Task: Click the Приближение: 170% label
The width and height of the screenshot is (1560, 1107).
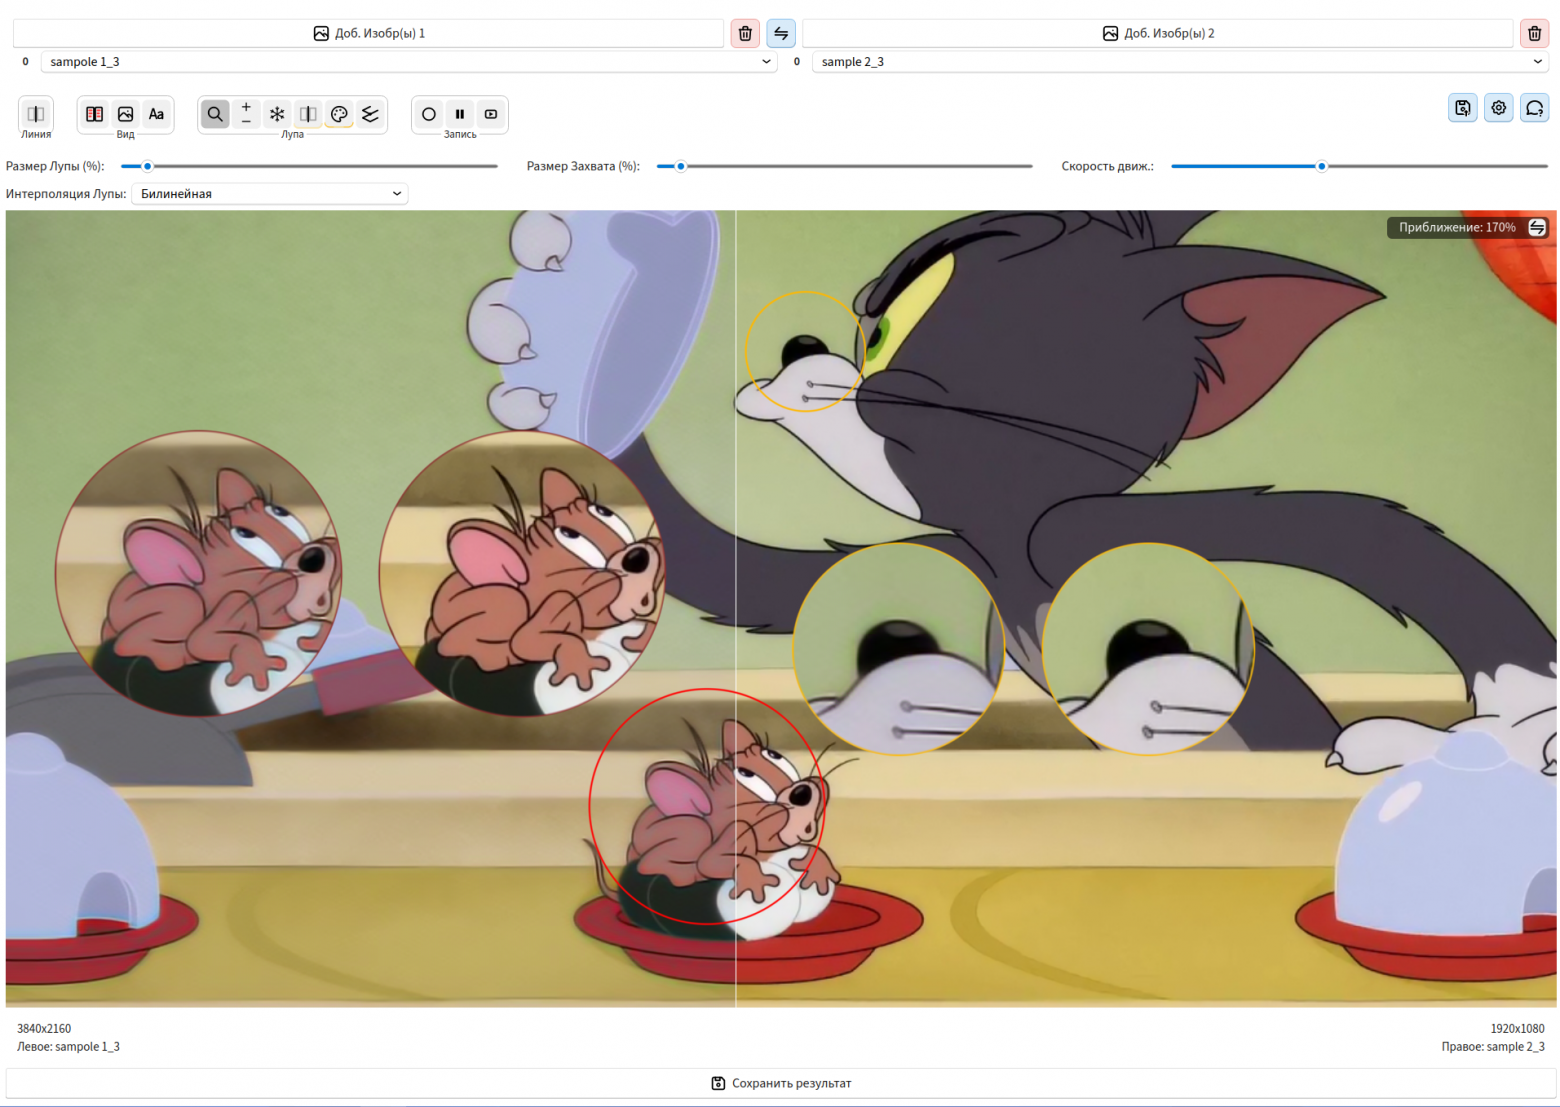Action: pyautogui.click(x=1457, y=228)
